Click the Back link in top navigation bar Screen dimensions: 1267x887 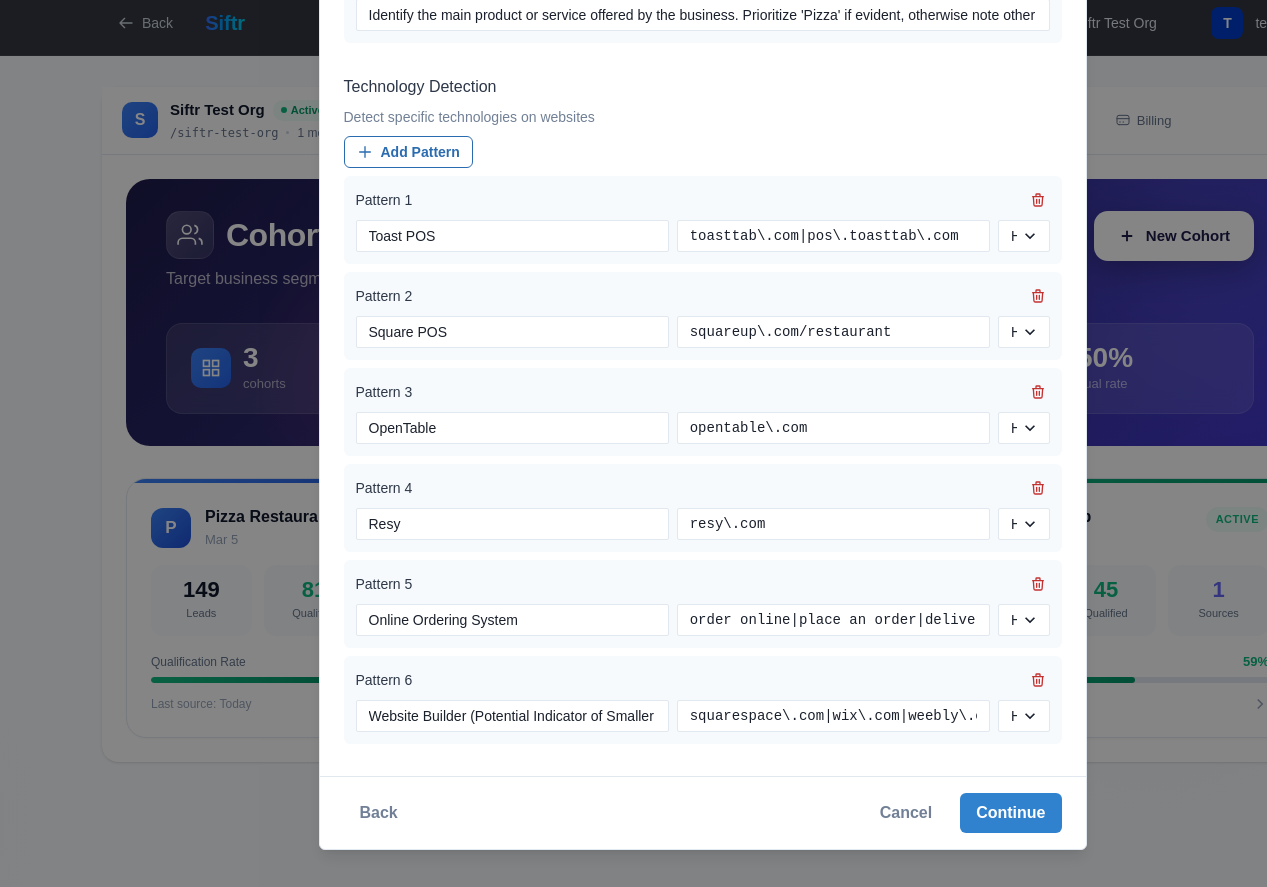click(146, 23)
